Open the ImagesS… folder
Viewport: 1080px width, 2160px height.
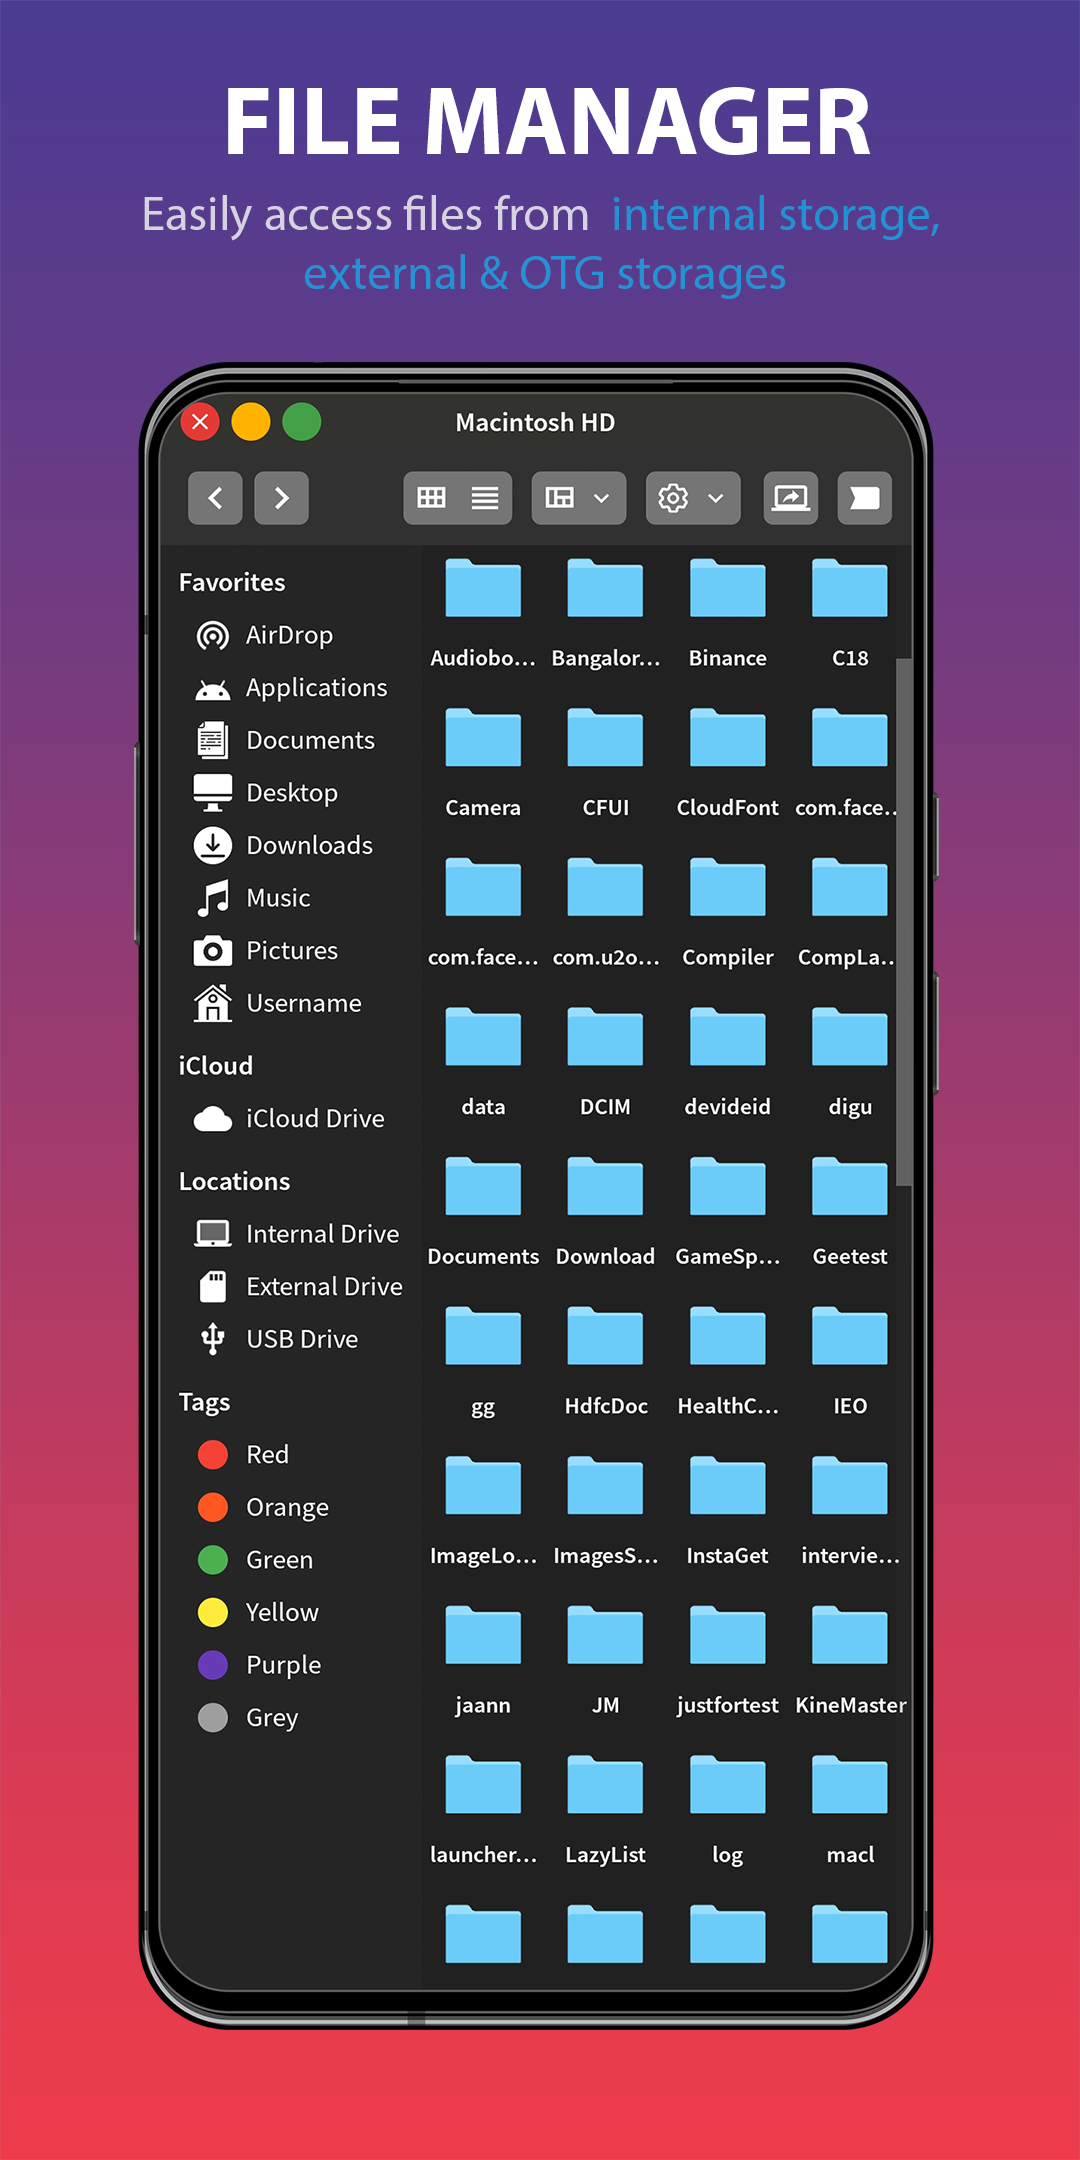point(605,1510)
